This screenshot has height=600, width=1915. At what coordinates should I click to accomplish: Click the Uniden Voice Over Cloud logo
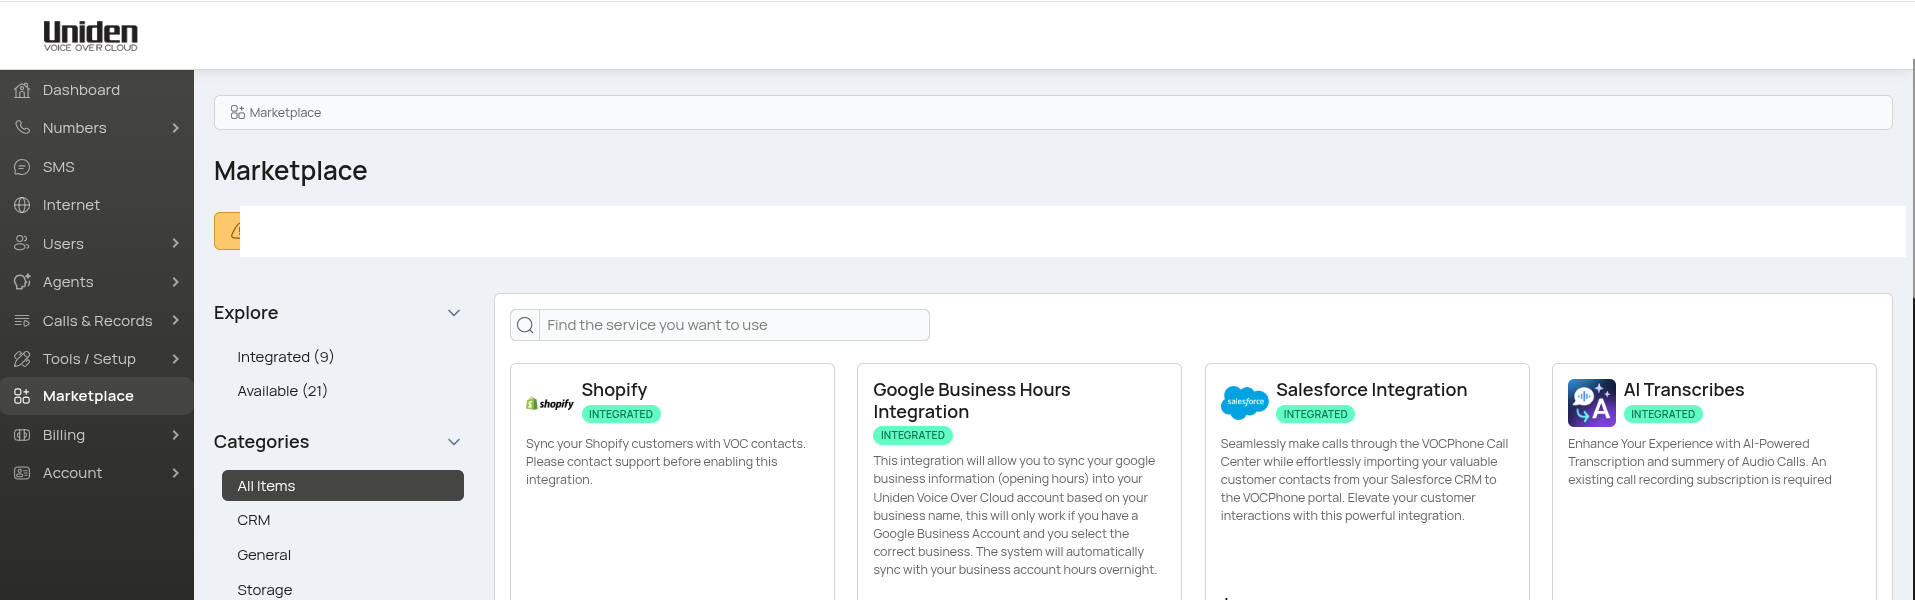(x=90, y=36)
